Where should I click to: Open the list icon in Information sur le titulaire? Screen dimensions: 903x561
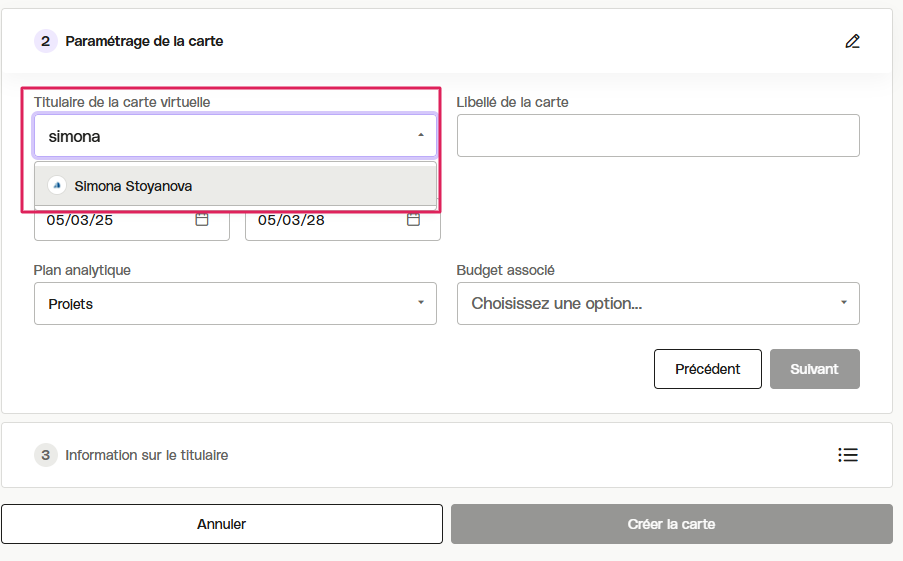tap(848, 455)
